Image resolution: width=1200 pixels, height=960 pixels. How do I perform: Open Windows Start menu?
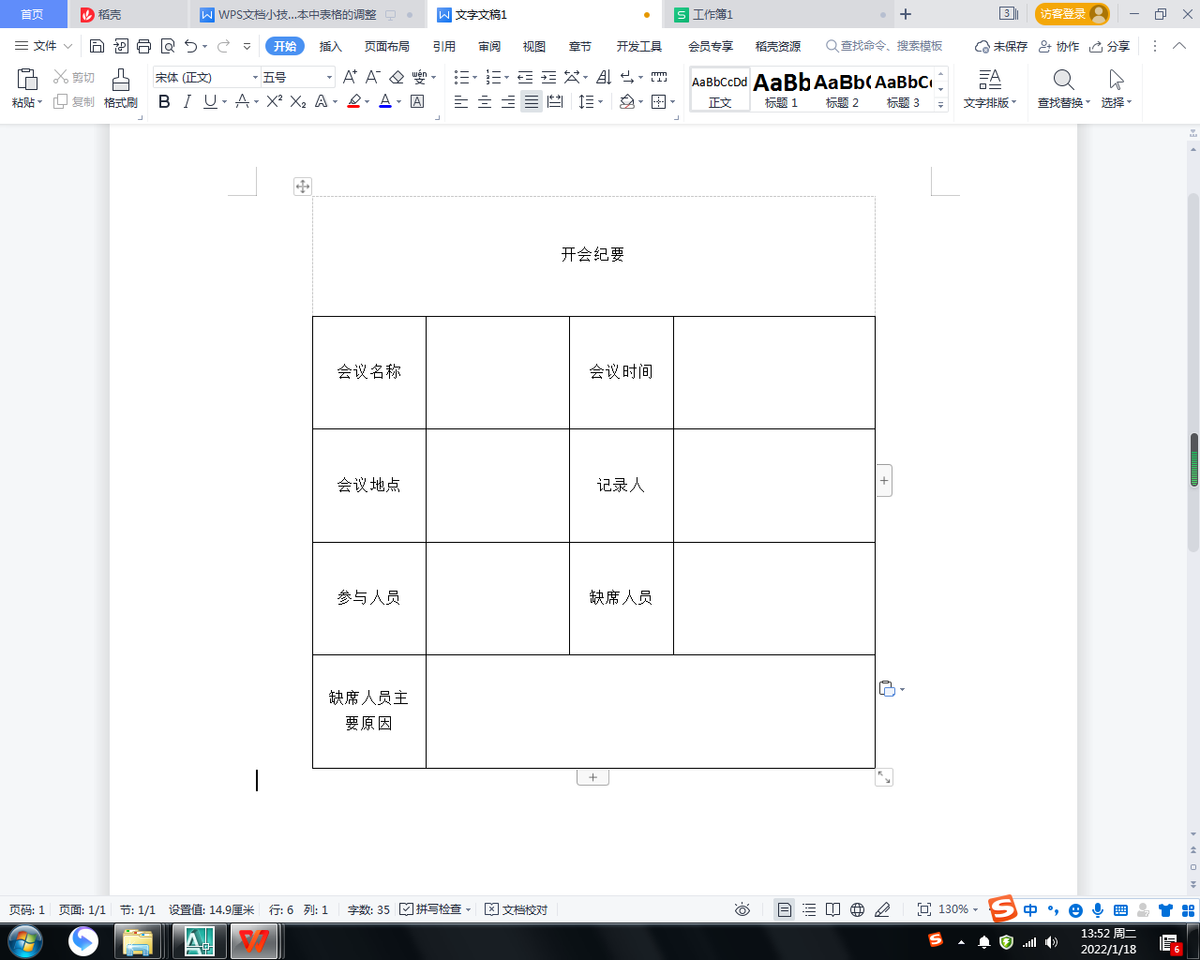25,941
